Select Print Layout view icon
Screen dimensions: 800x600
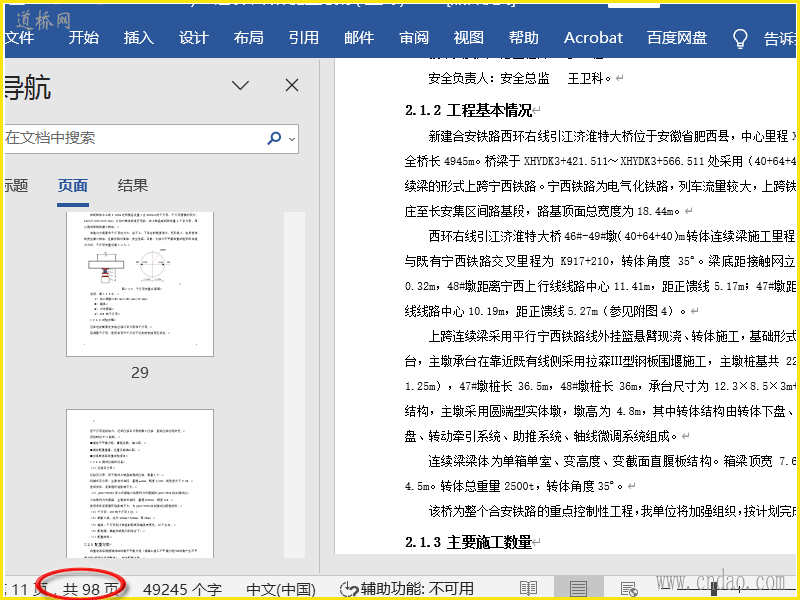pos(578,589)
